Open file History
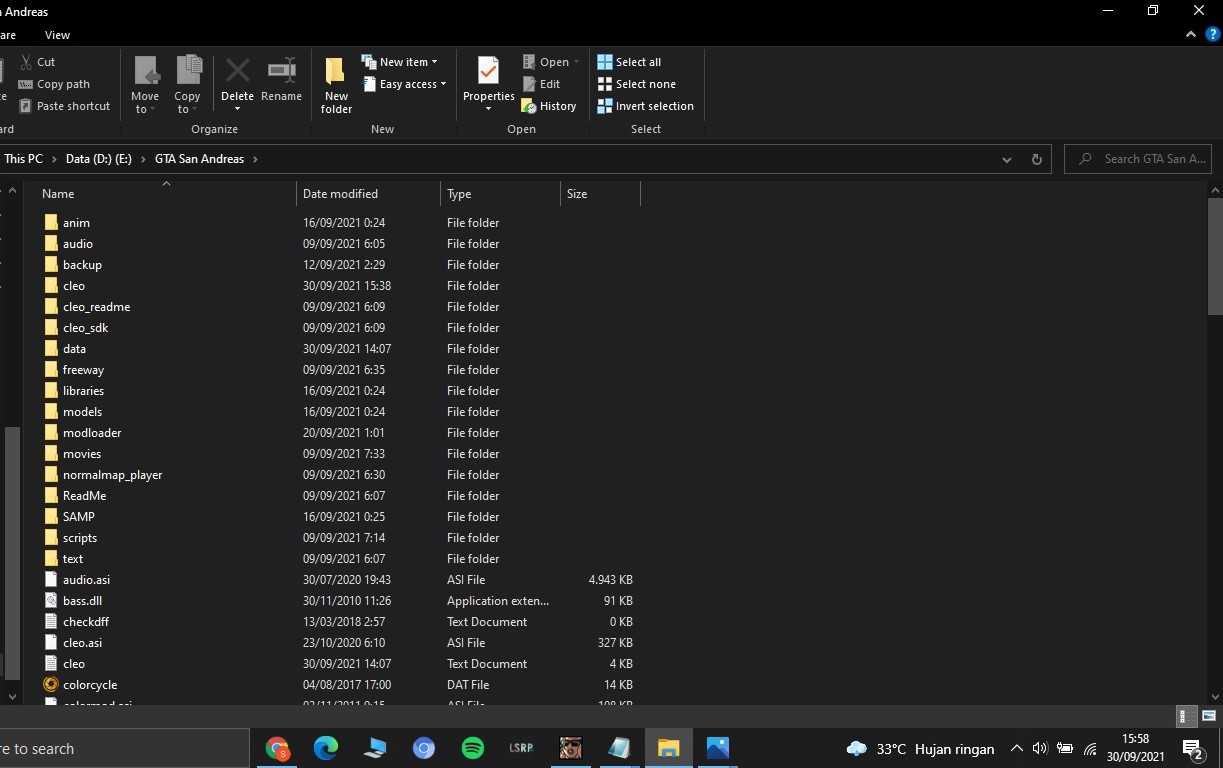Image resolution: width=1223 pixels, height=768 pixels. click(x=549, y=106)
